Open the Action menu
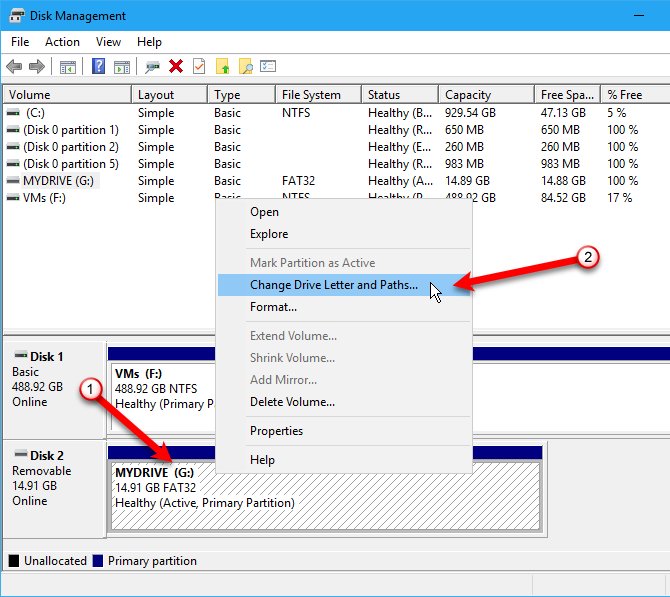This screenshot has height=597, width=670. point(62,42)
